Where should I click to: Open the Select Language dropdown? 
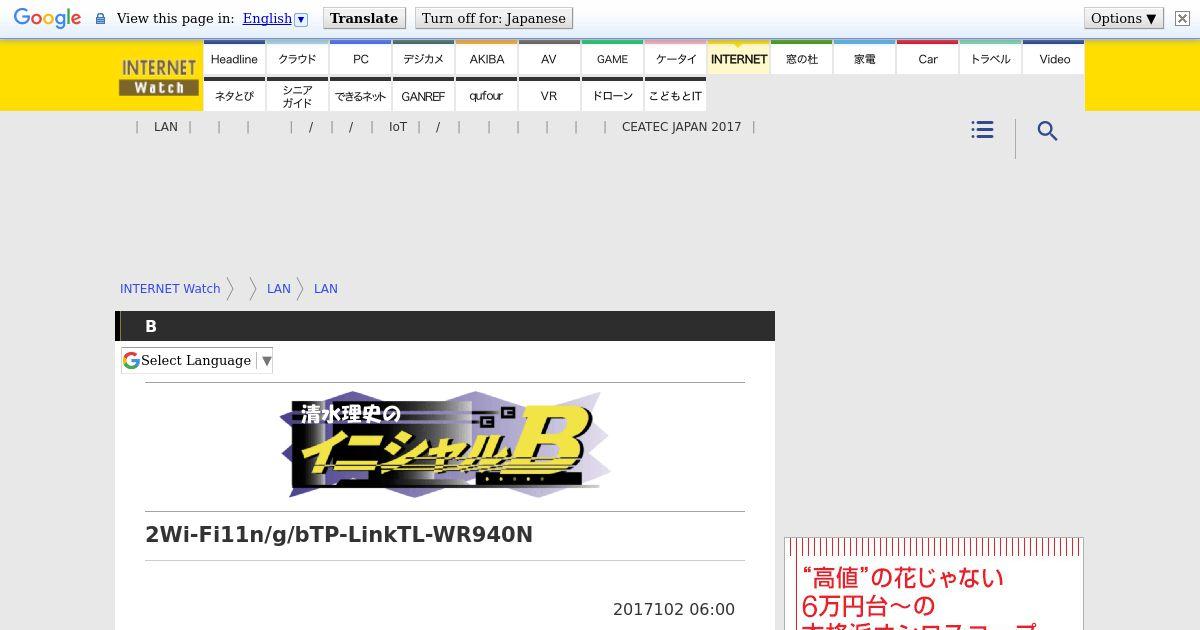(x=197, y=360)
